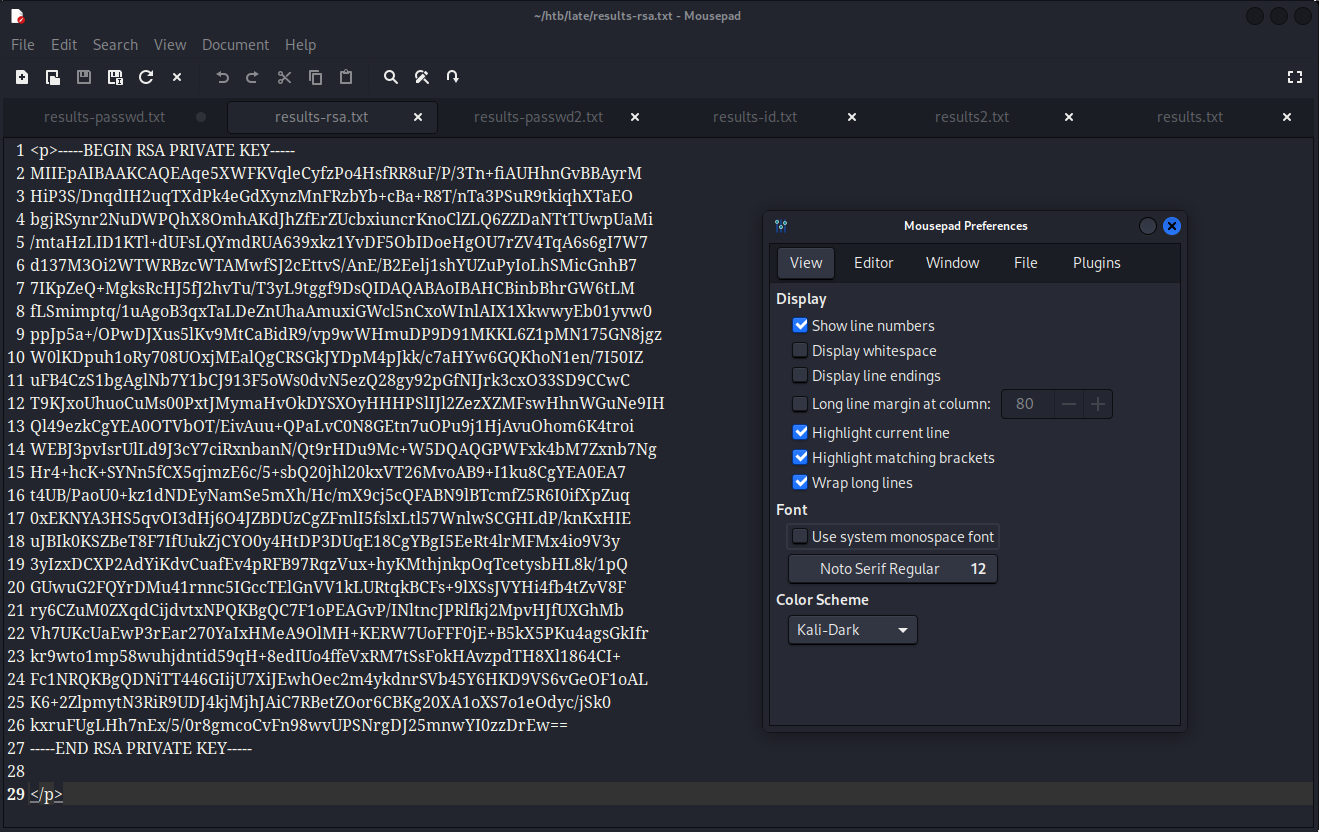This screenshot has height=832, width=1319.
Task: Open the Document menu
Action: [x=235, y=45]
